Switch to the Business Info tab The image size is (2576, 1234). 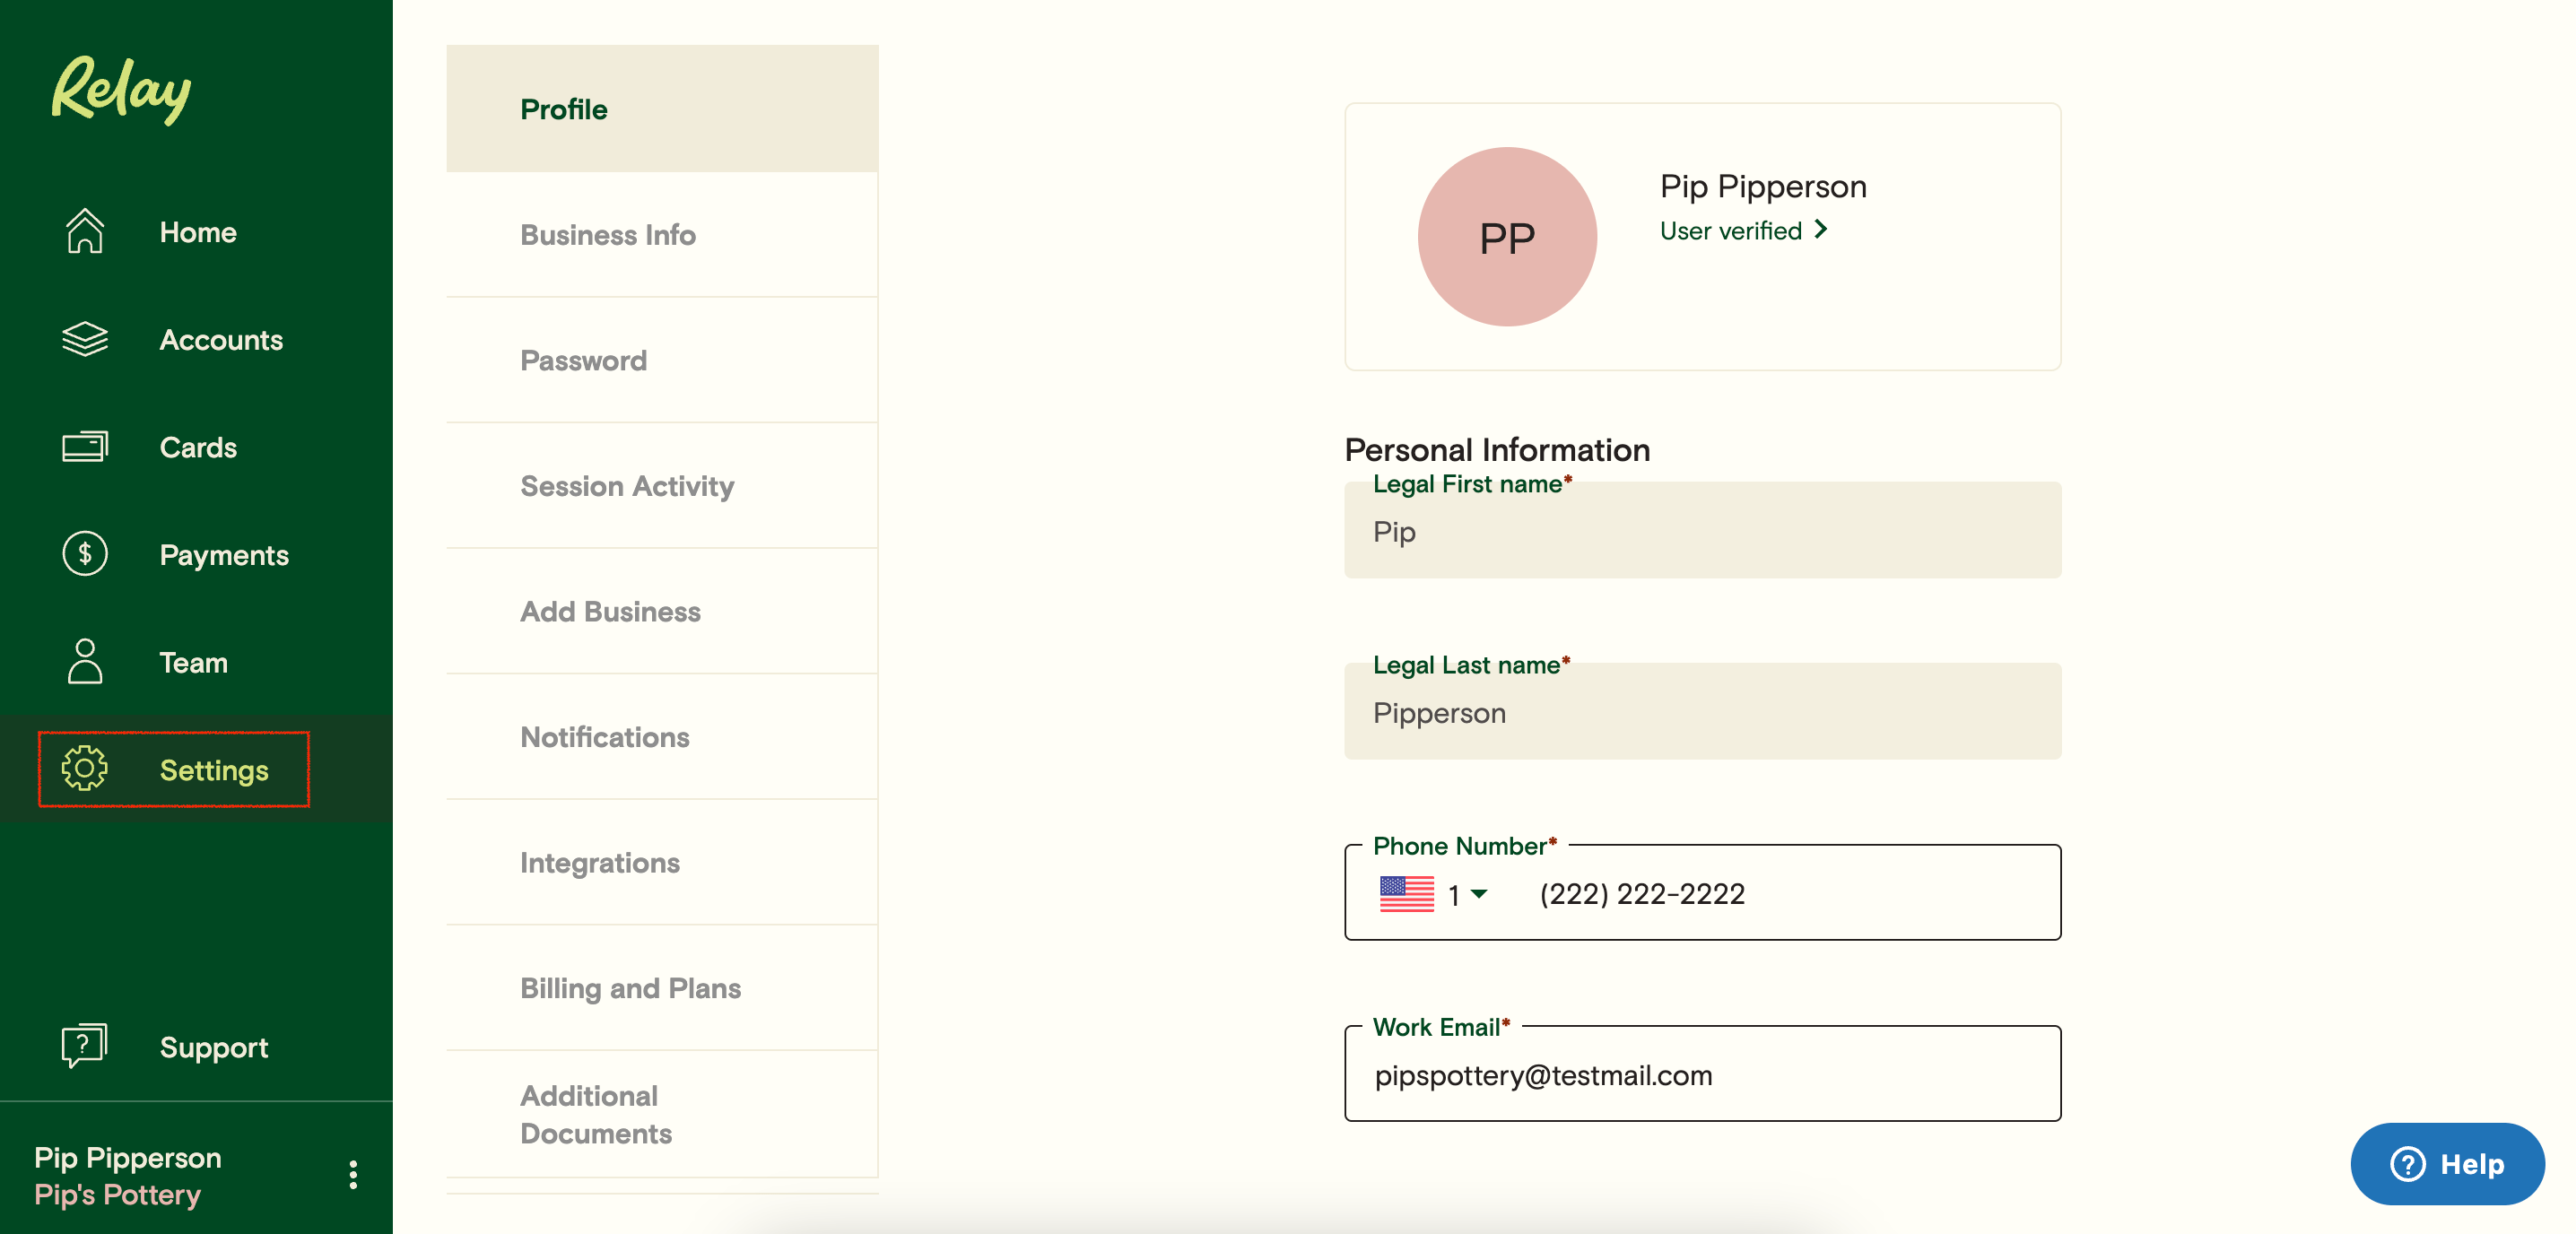point(608,235)
